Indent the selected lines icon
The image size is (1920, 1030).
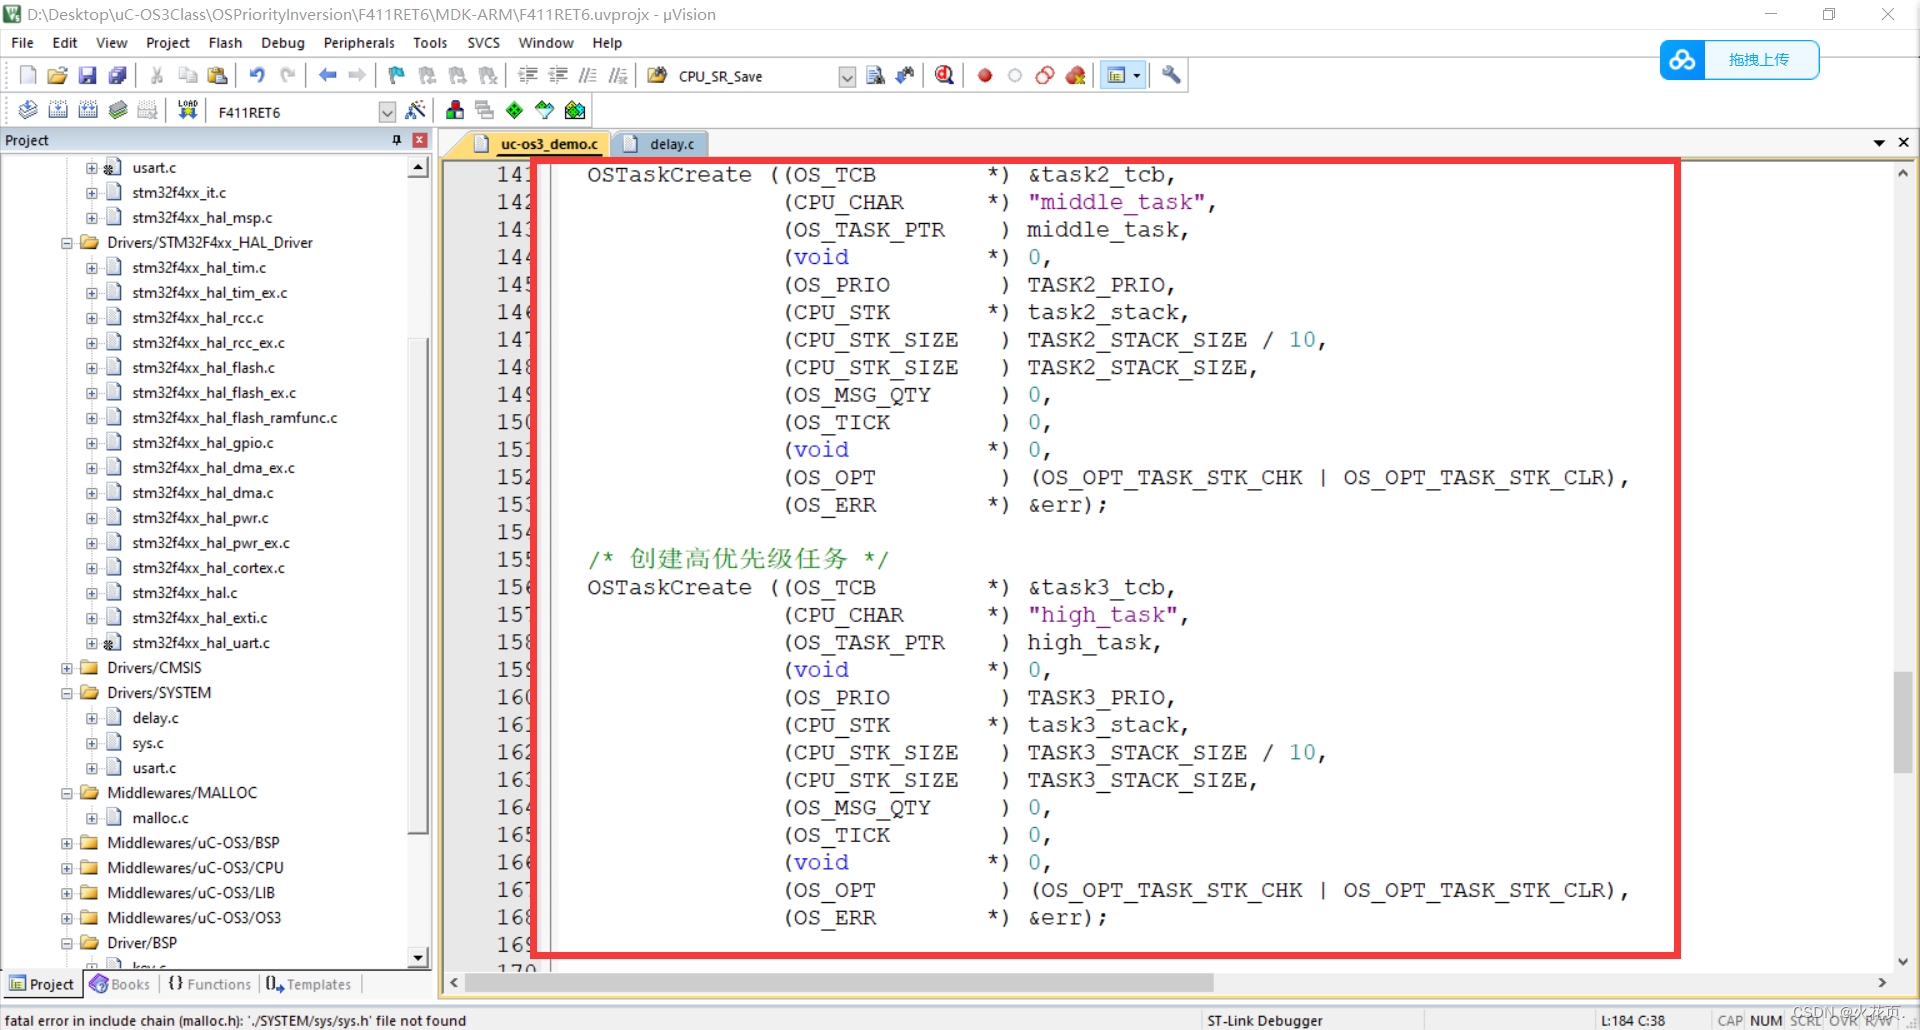point(528,75)
